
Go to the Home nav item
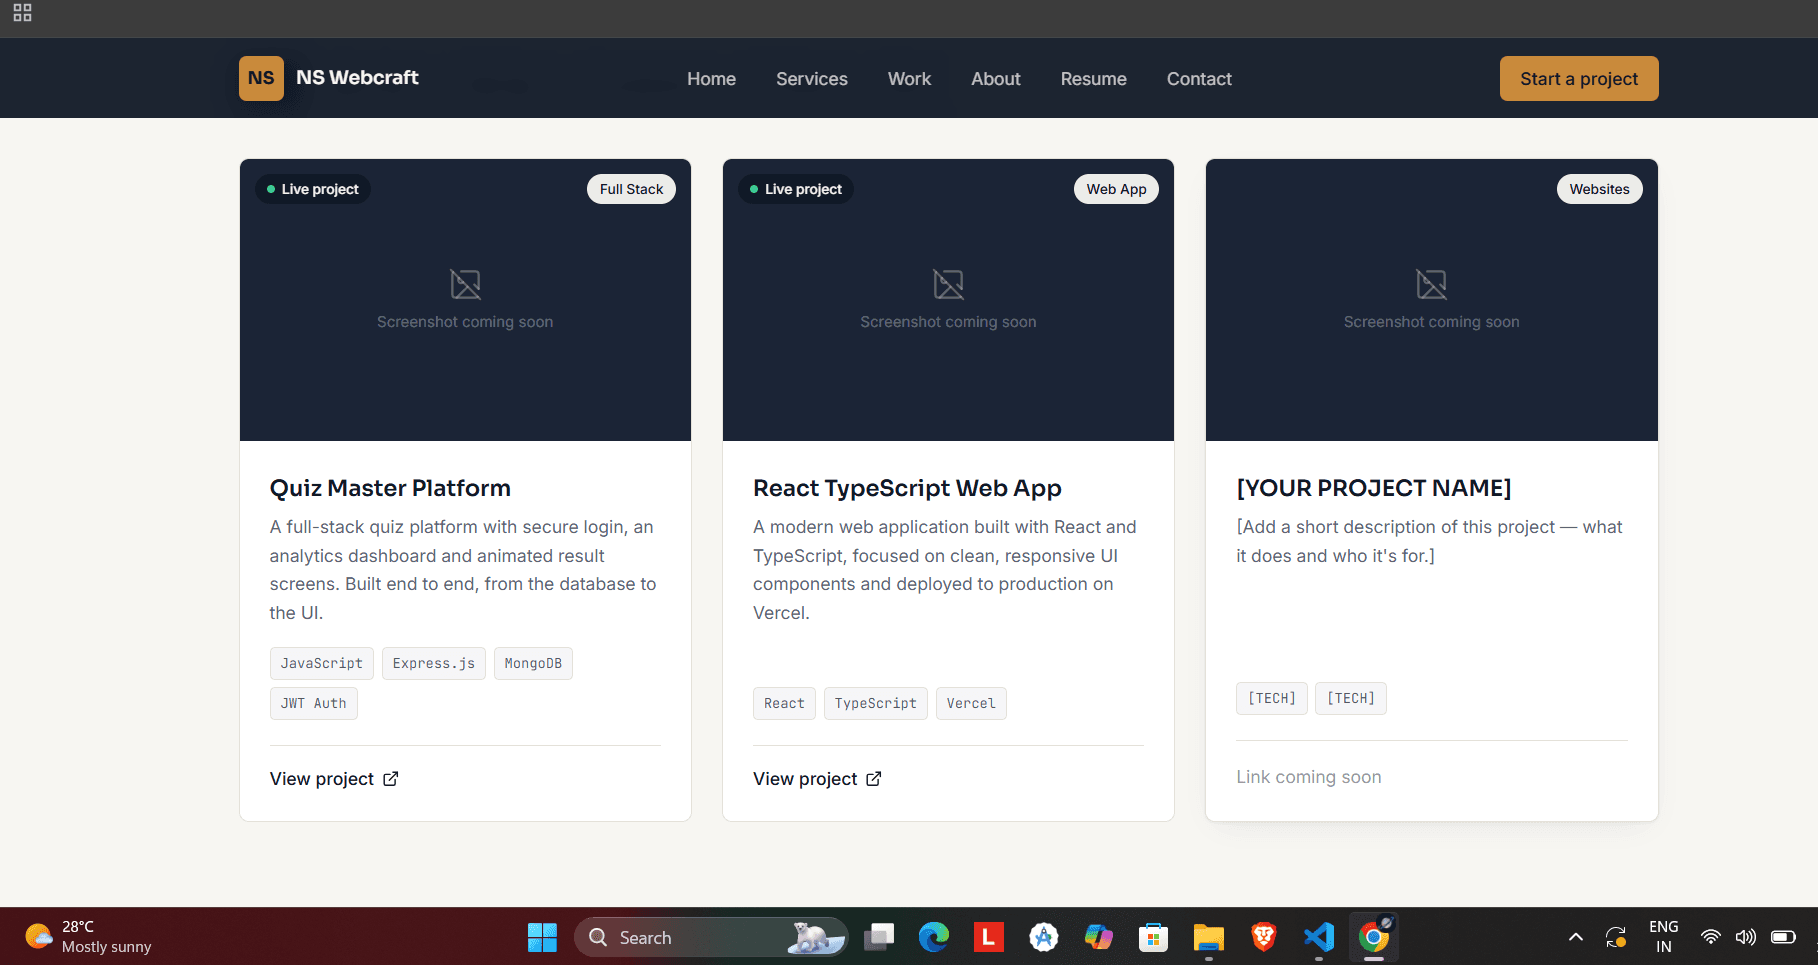tap(711, 79)
